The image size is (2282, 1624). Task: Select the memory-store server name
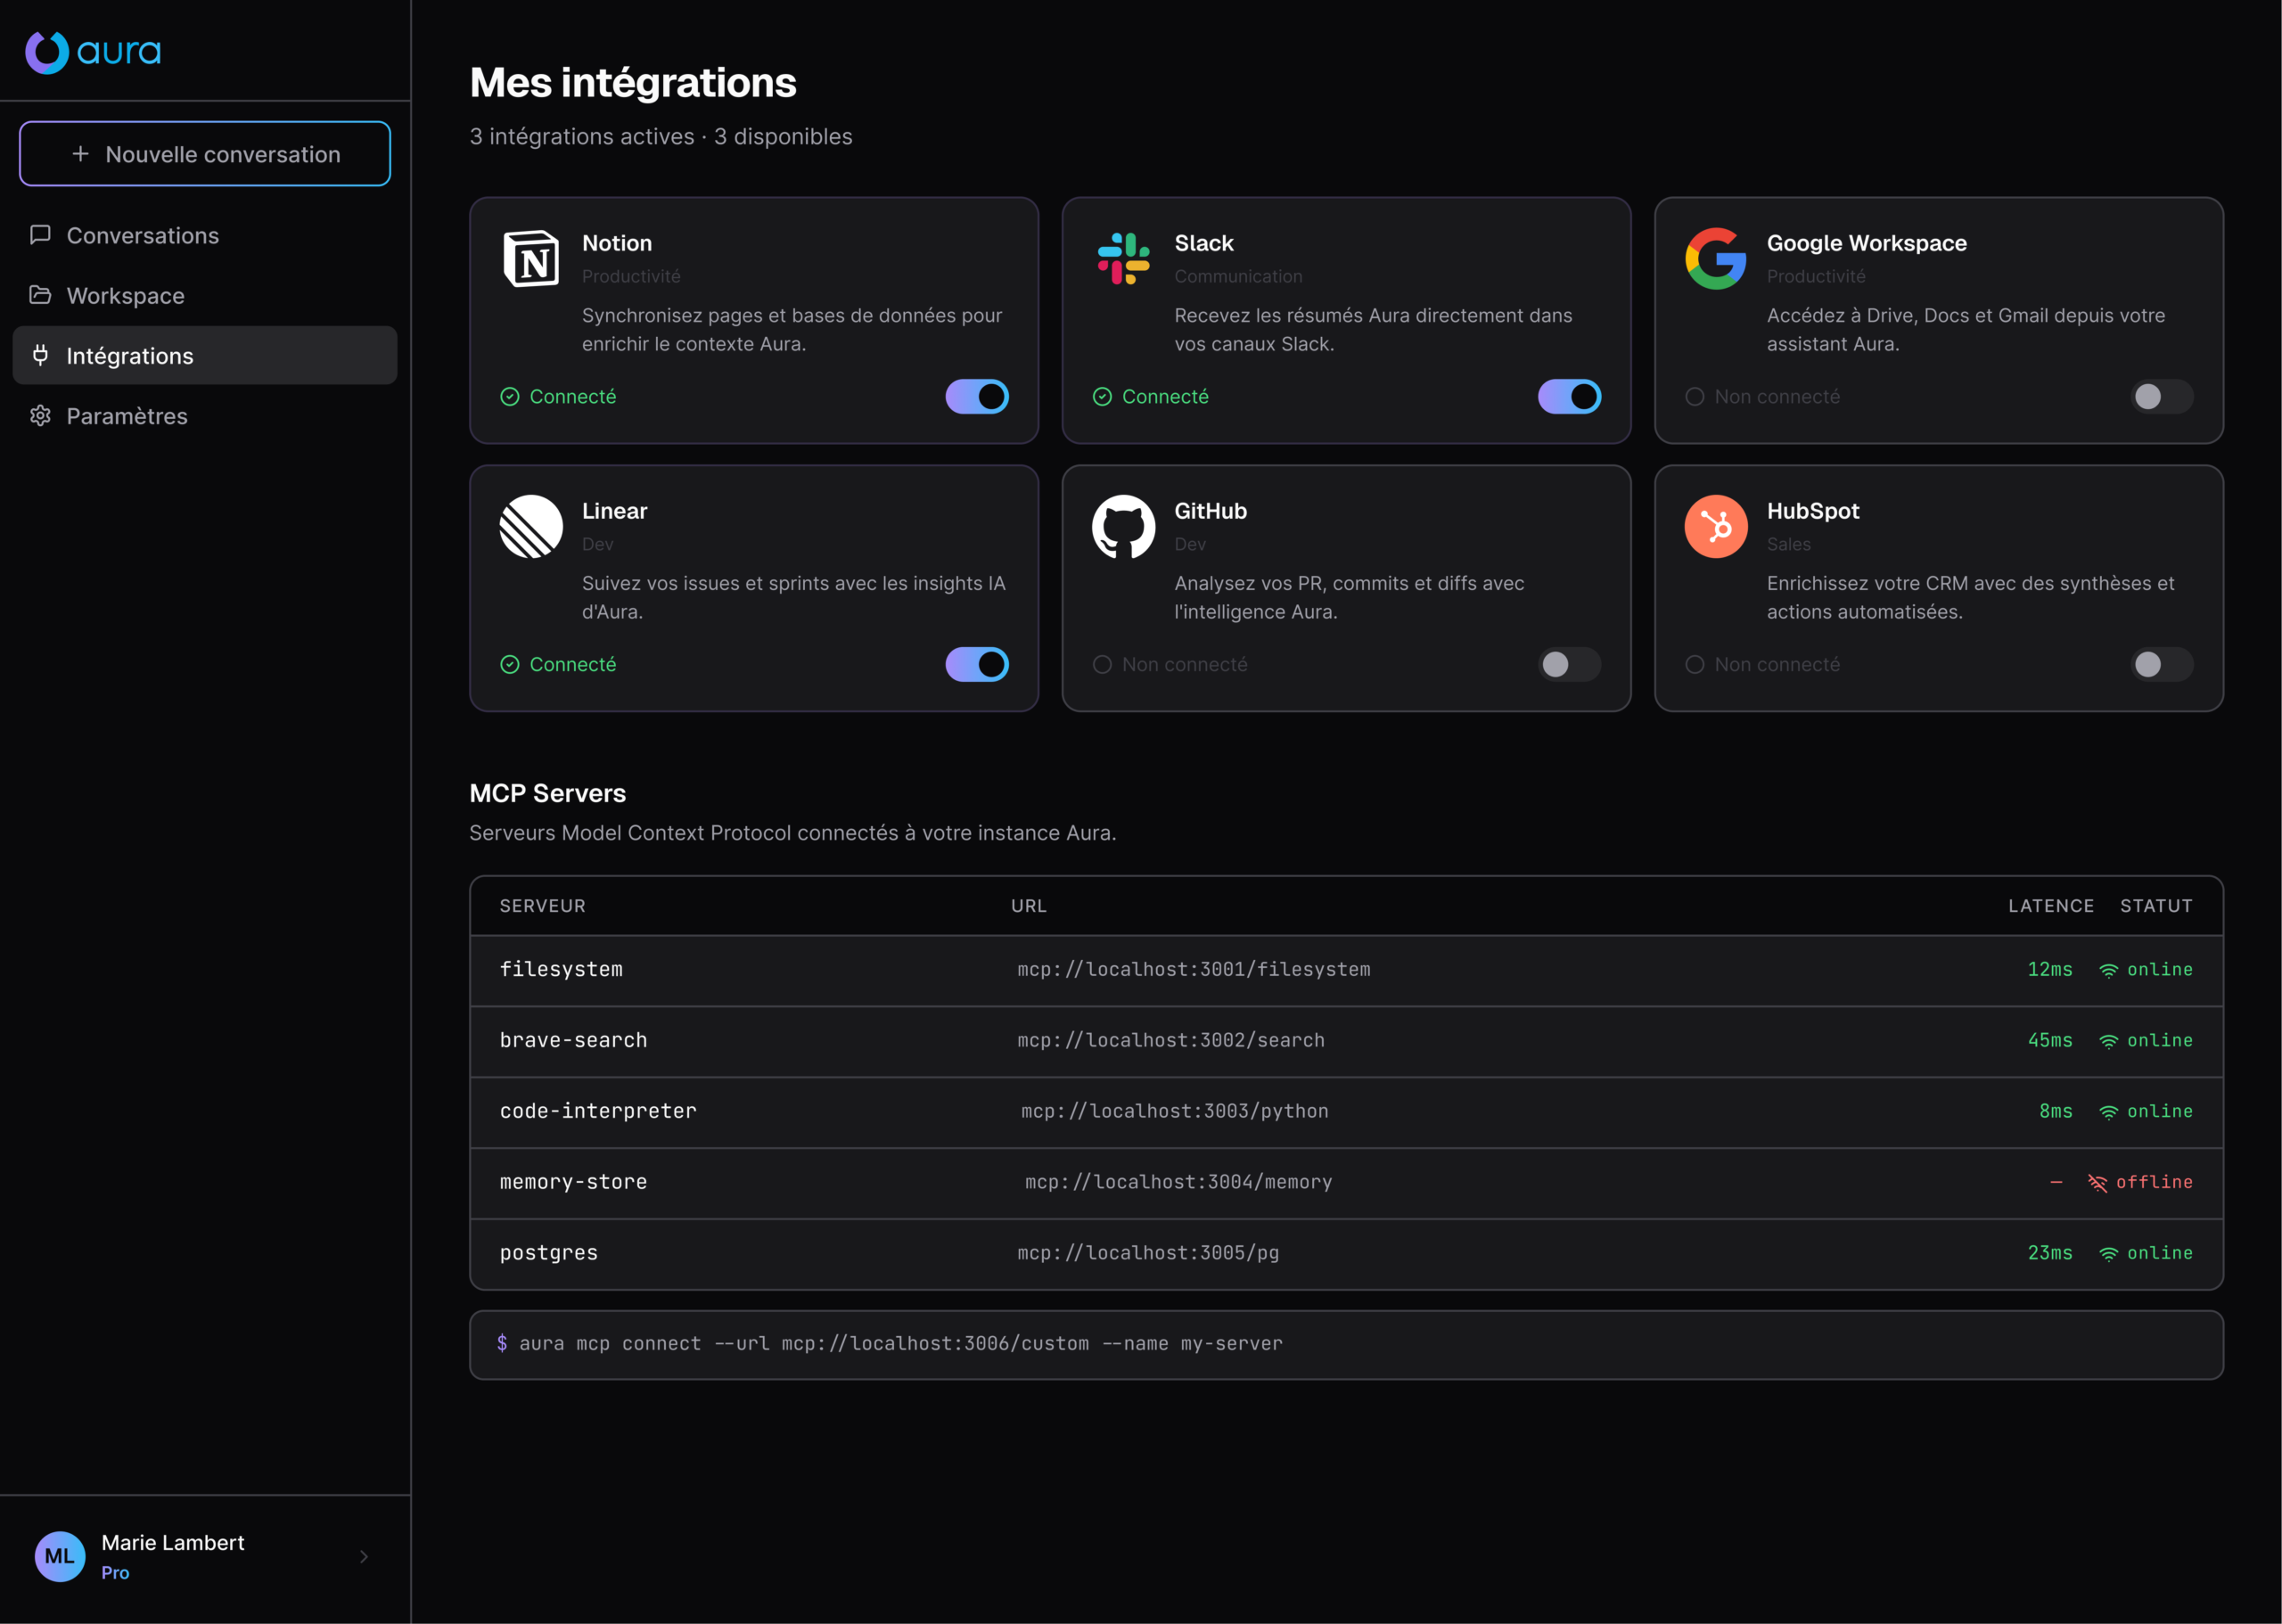[573, 1182]
